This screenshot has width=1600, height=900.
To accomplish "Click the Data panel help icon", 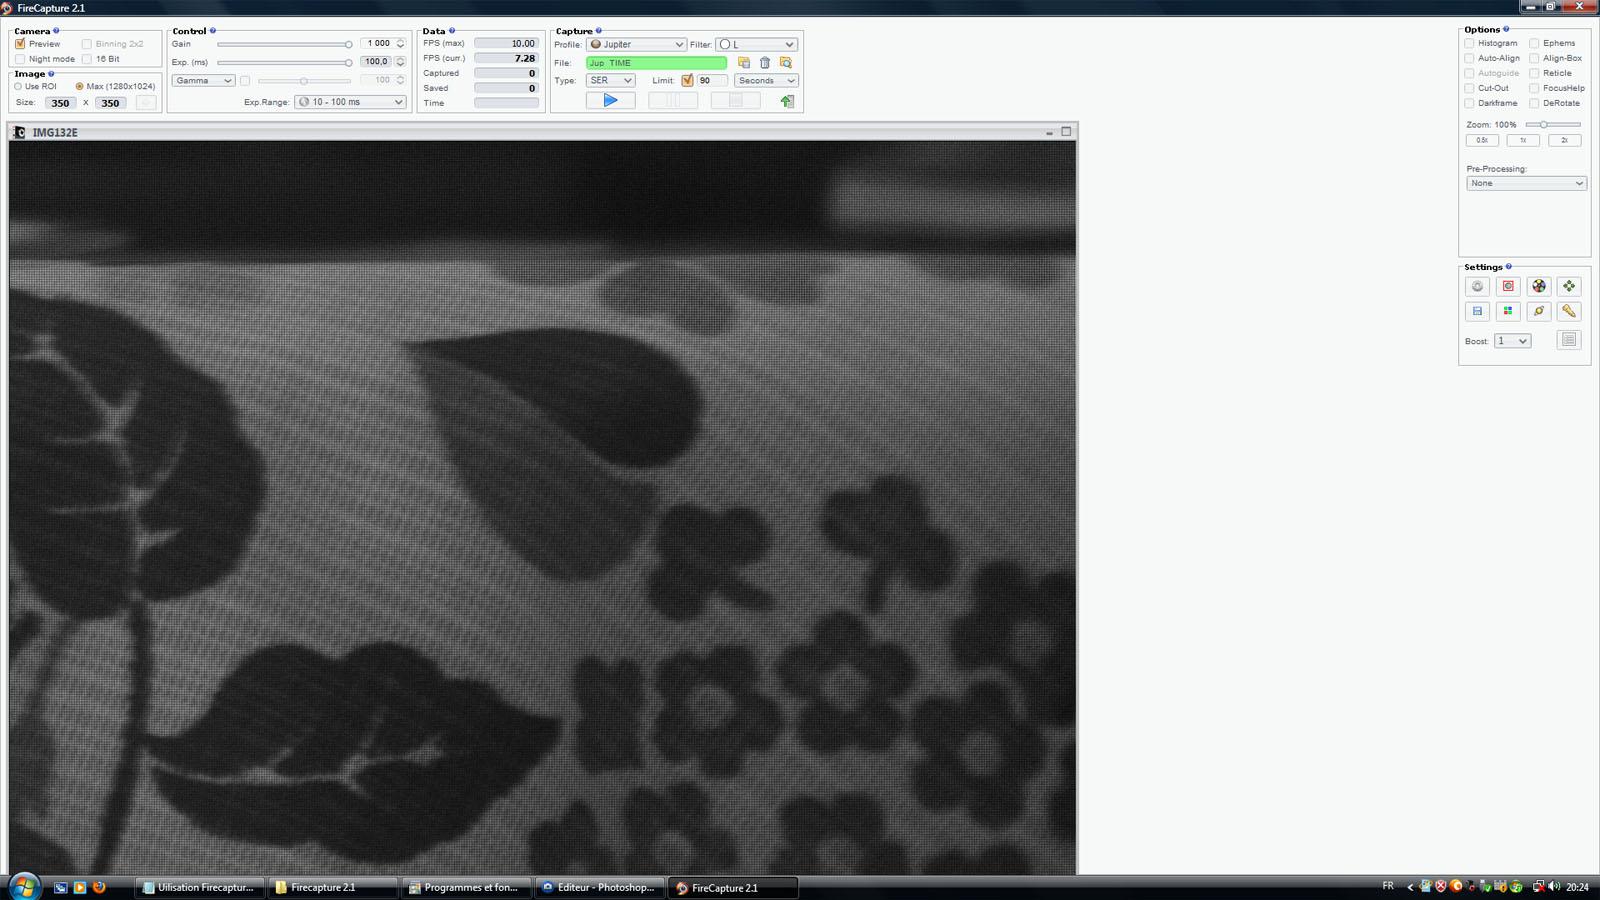I will point(452,31).
